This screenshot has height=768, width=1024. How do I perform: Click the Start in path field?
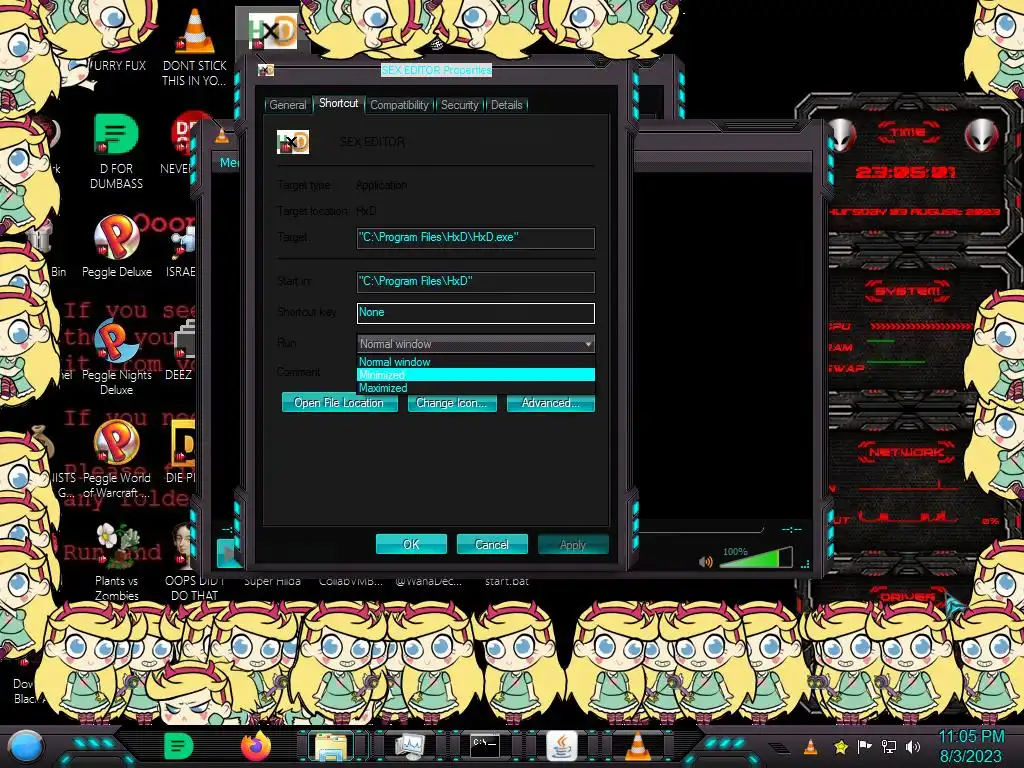tap(475, 281)
